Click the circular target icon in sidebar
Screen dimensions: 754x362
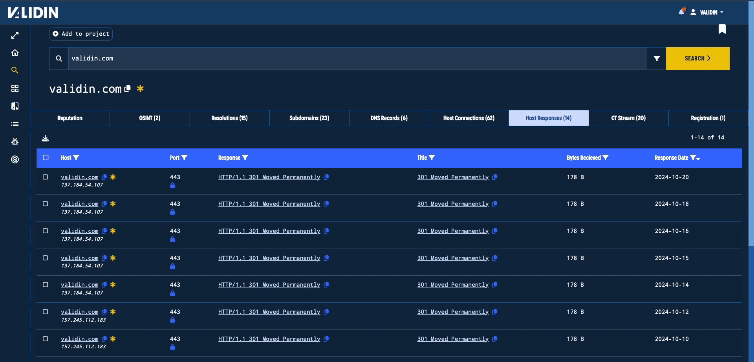coord(15,160)
